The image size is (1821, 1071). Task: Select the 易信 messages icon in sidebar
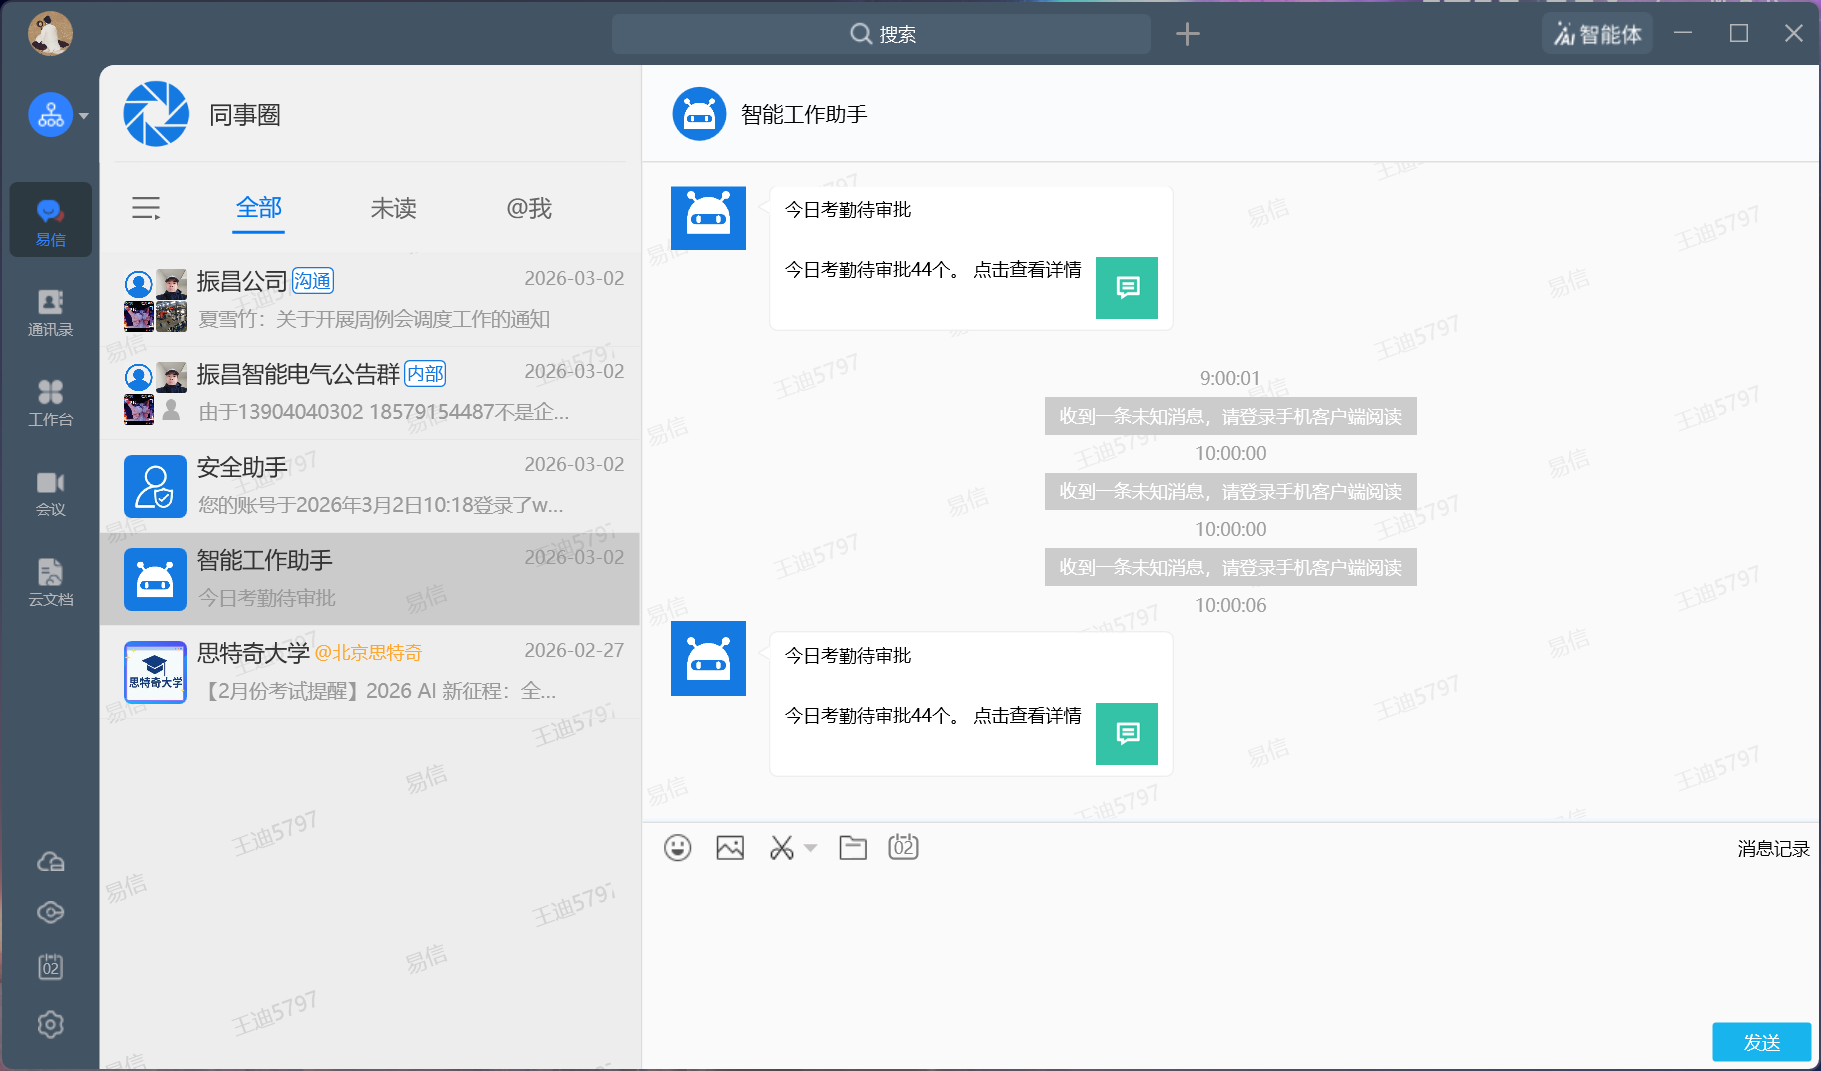50,220
